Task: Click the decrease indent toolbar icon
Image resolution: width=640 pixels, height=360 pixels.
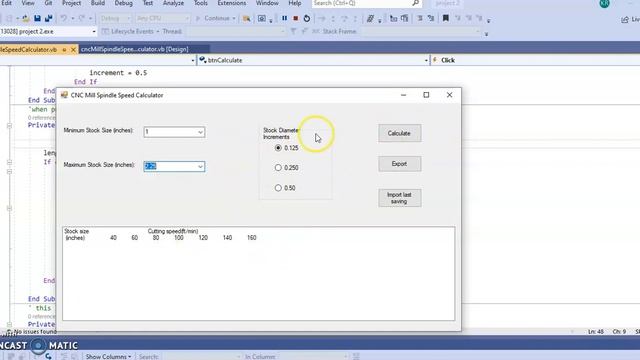Action: pos(431,18)
